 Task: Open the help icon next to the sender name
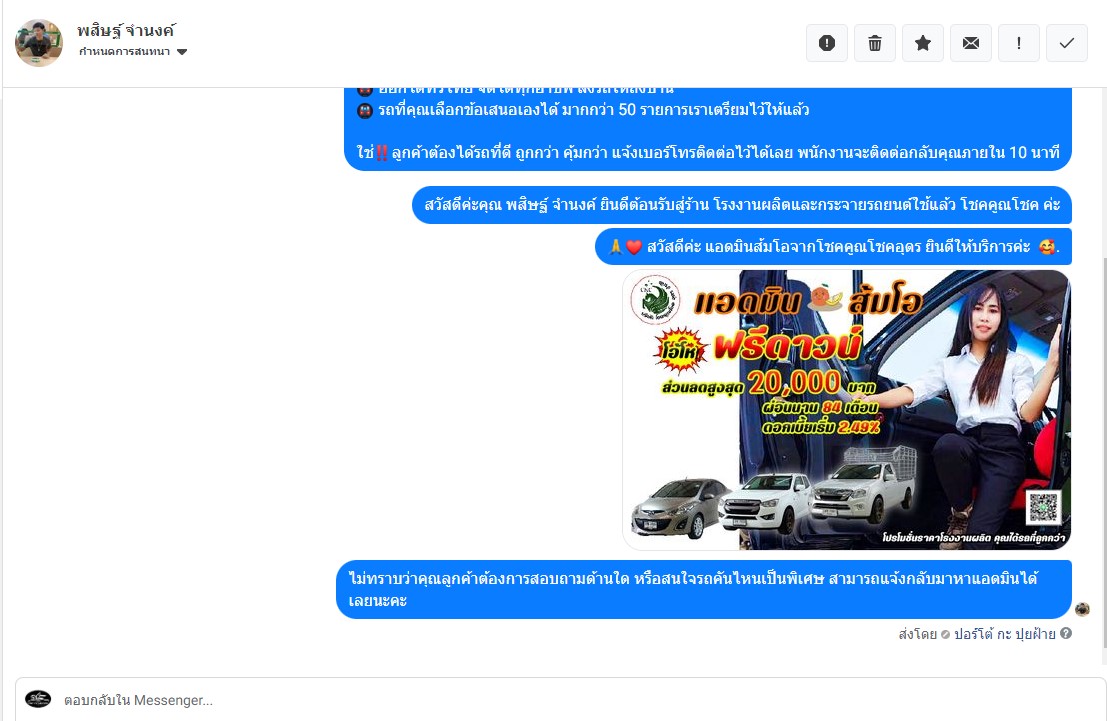coord(1065,633)
